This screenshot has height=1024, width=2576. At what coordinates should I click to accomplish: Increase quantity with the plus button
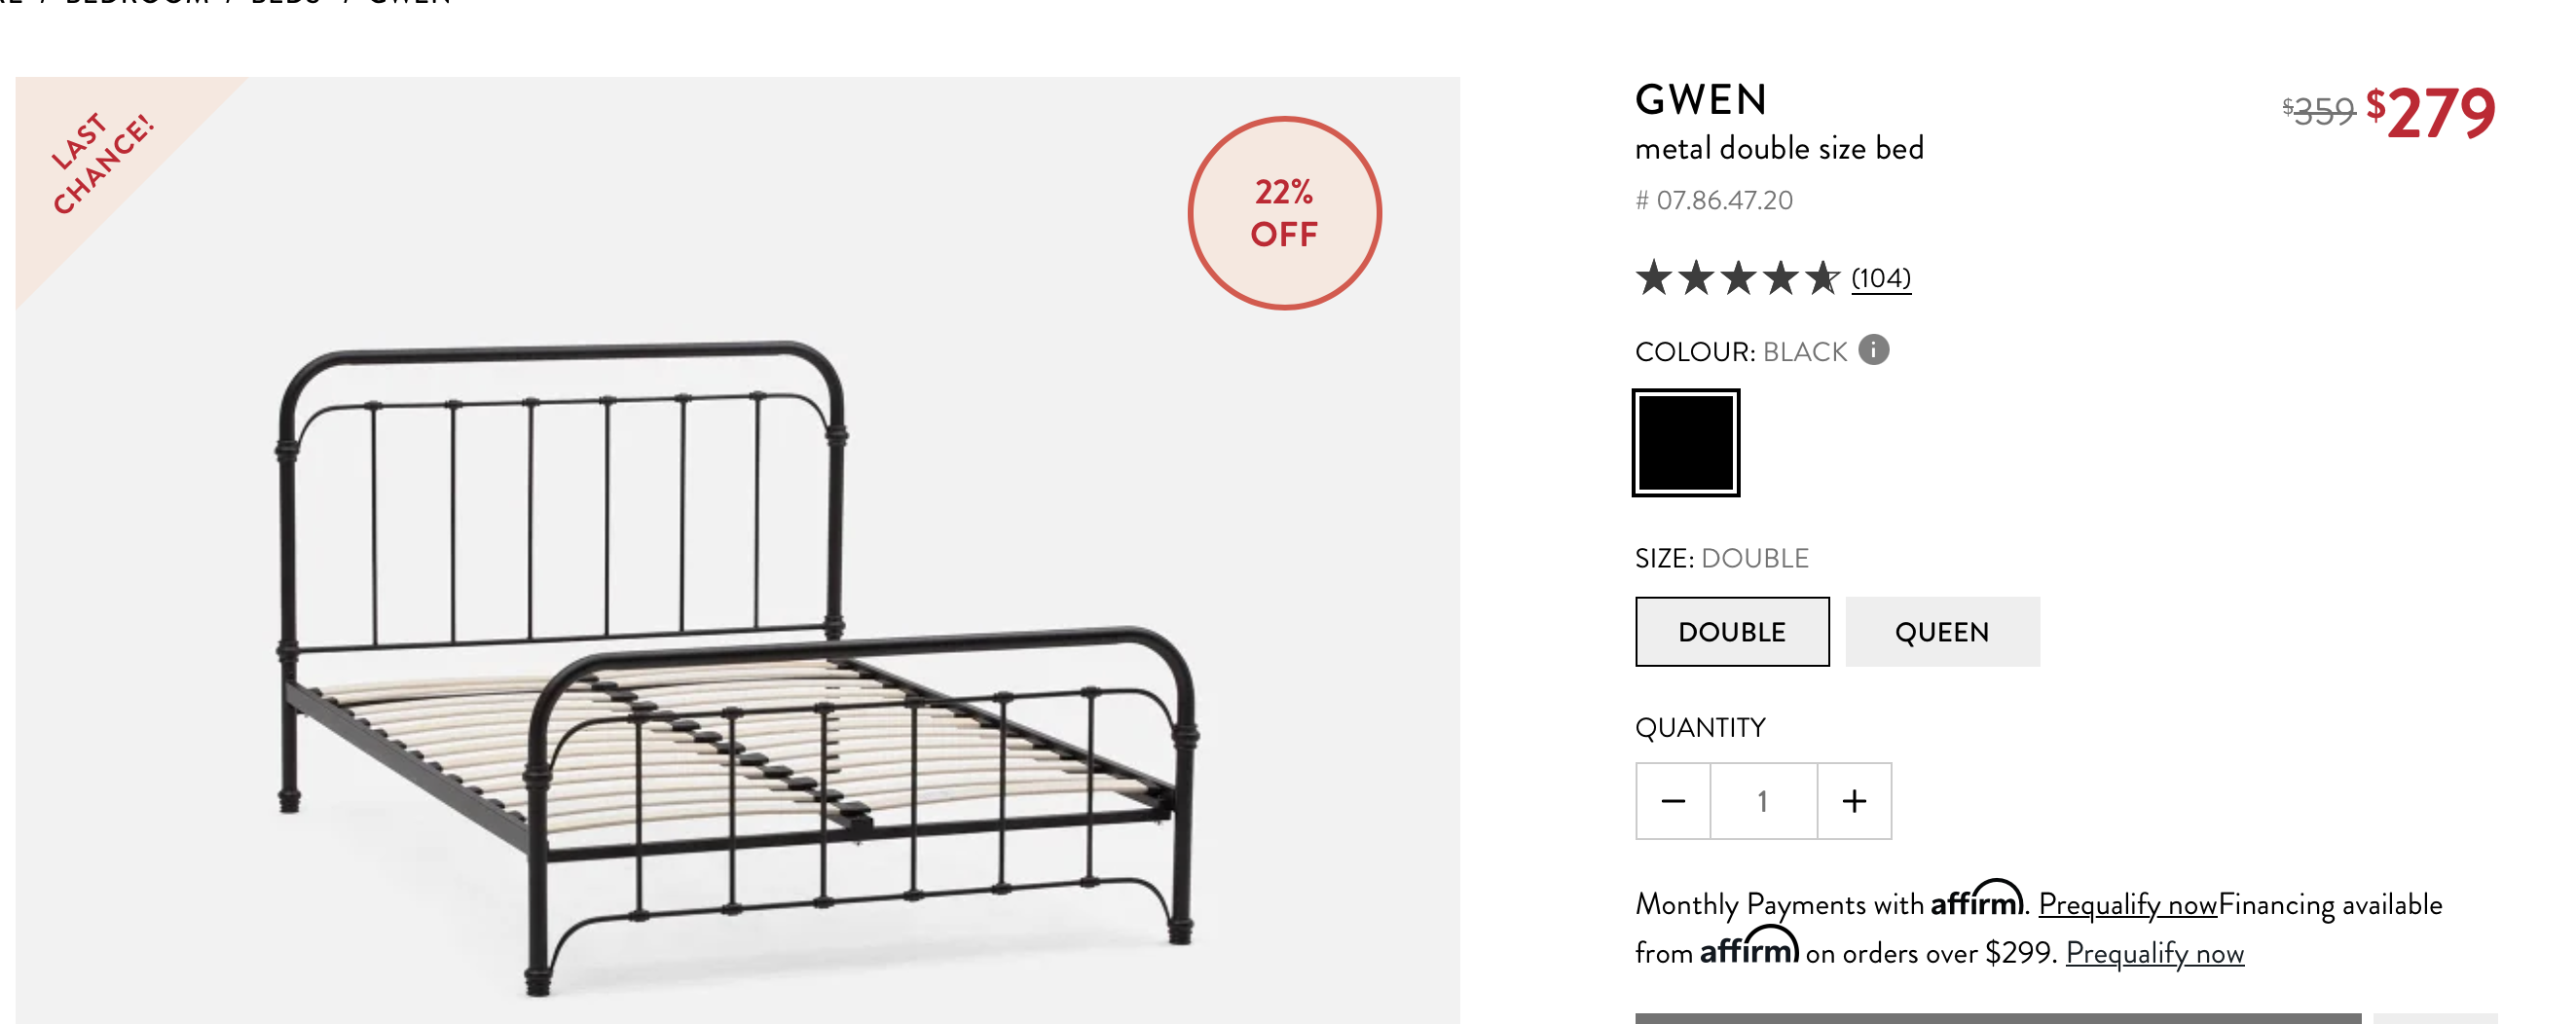click(1854, 801)
